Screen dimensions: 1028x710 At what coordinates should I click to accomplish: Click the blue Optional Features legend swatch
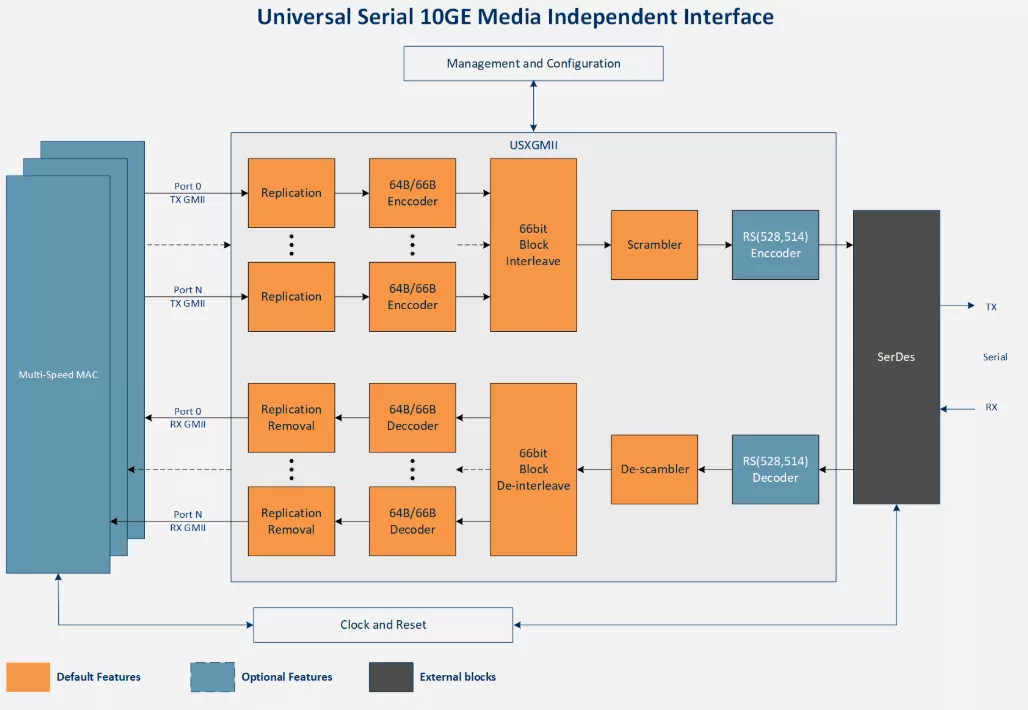[212, 677]
